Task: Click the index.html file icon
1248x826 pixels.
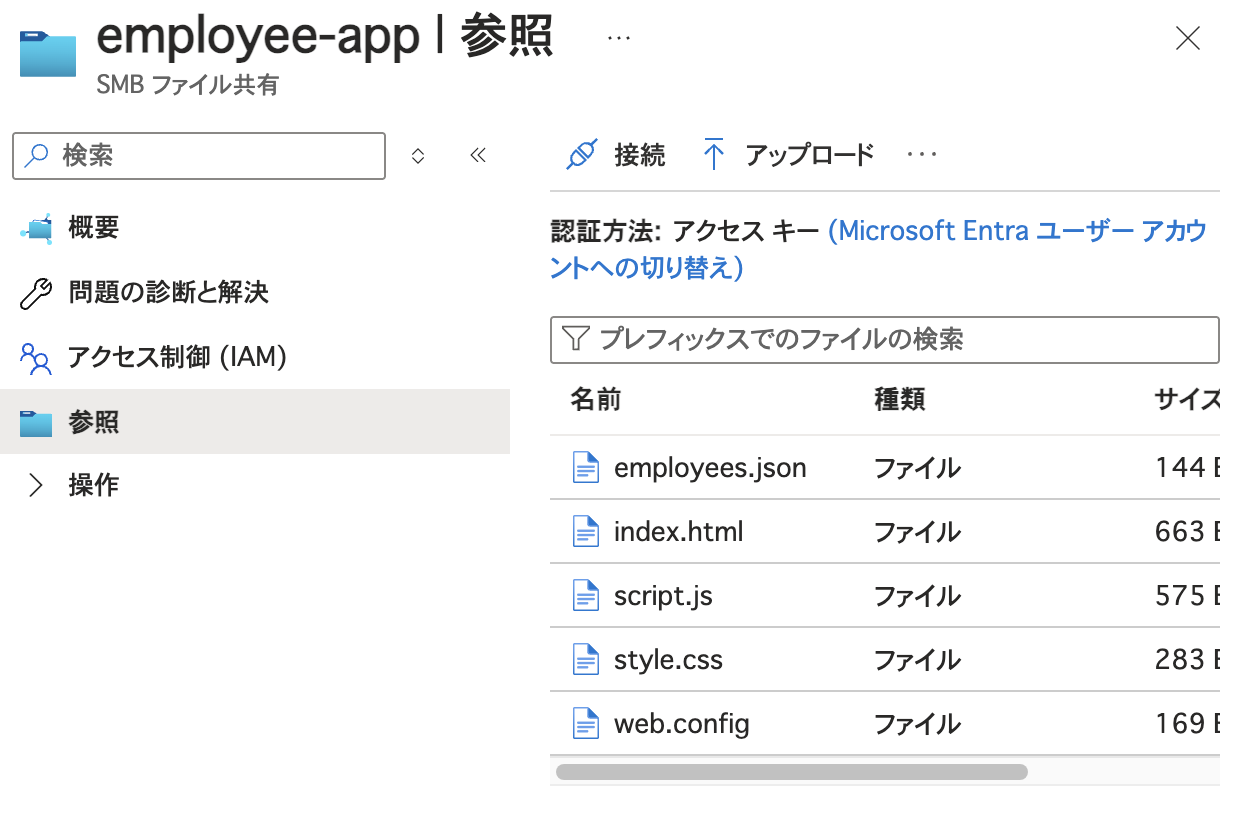Action: point(585,531)
